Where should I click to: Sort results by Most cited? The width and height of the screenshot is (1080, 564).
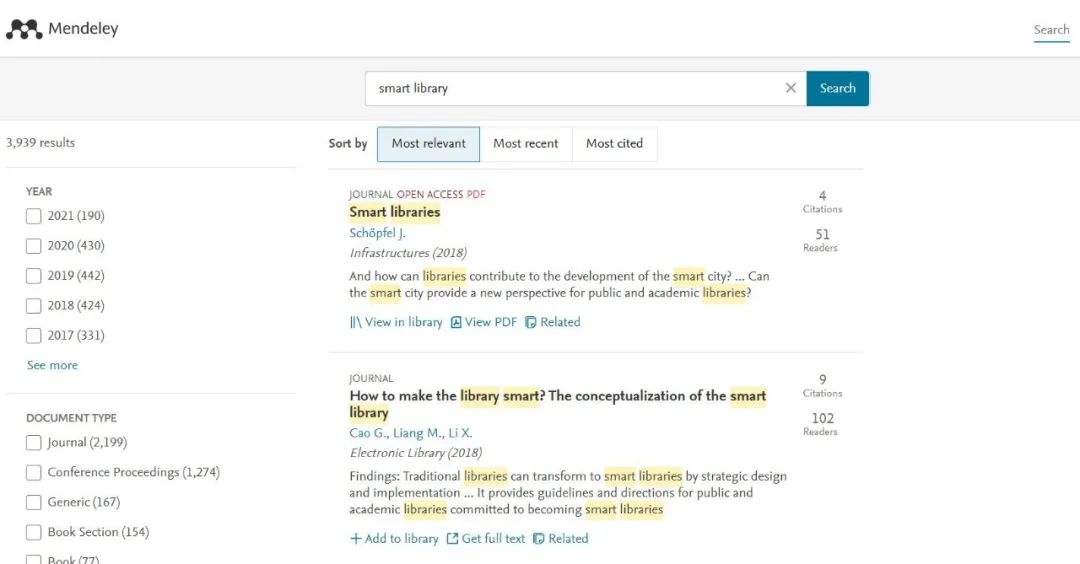pyautogui.click(x=614, y=144)
